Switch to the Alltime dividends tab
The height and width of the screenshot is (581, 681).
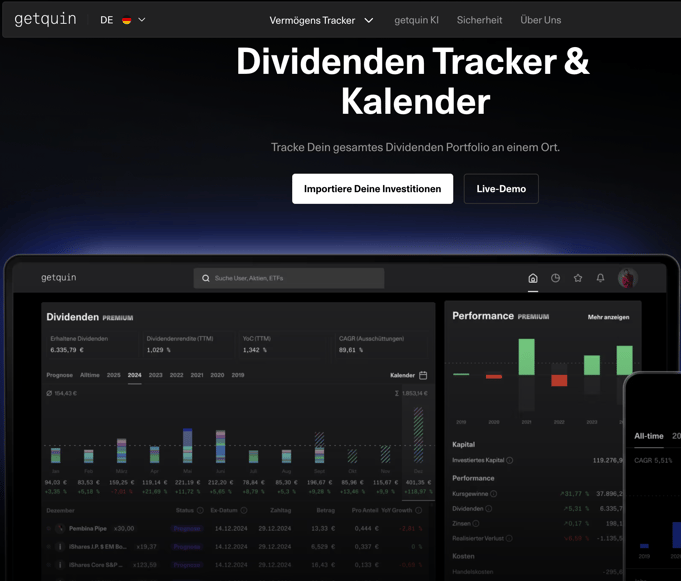(x=89, y=375)
